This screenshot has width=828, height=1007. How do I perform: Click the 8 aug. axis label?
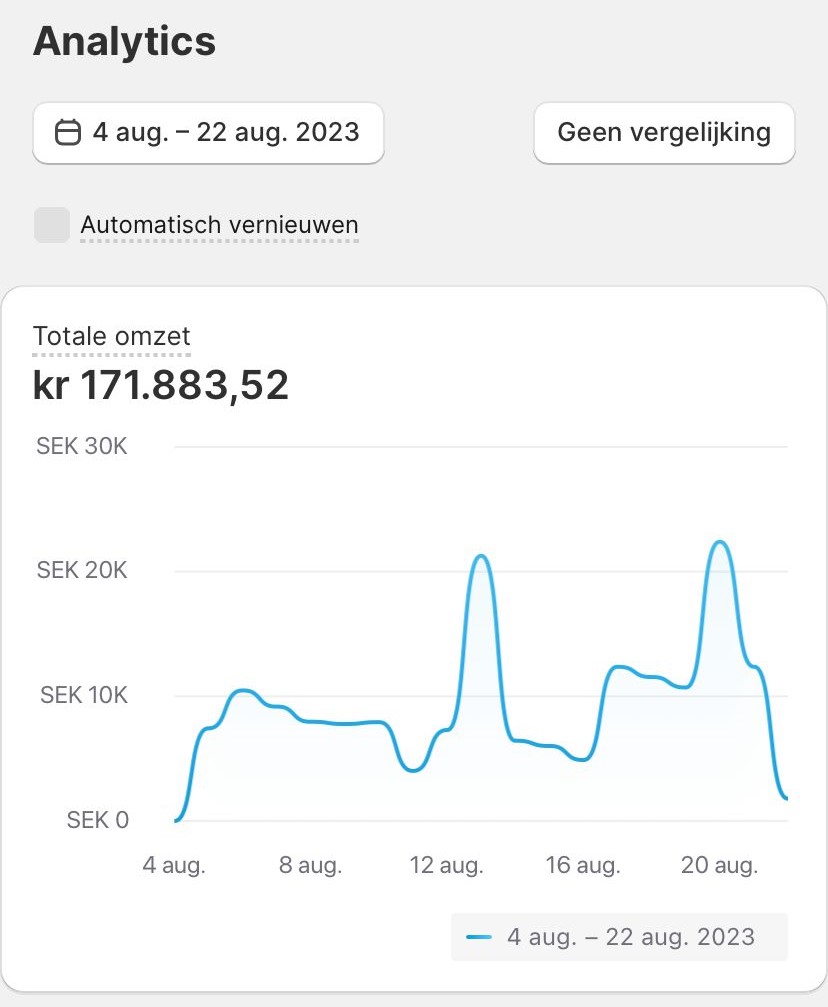click(x=310, y=865)
